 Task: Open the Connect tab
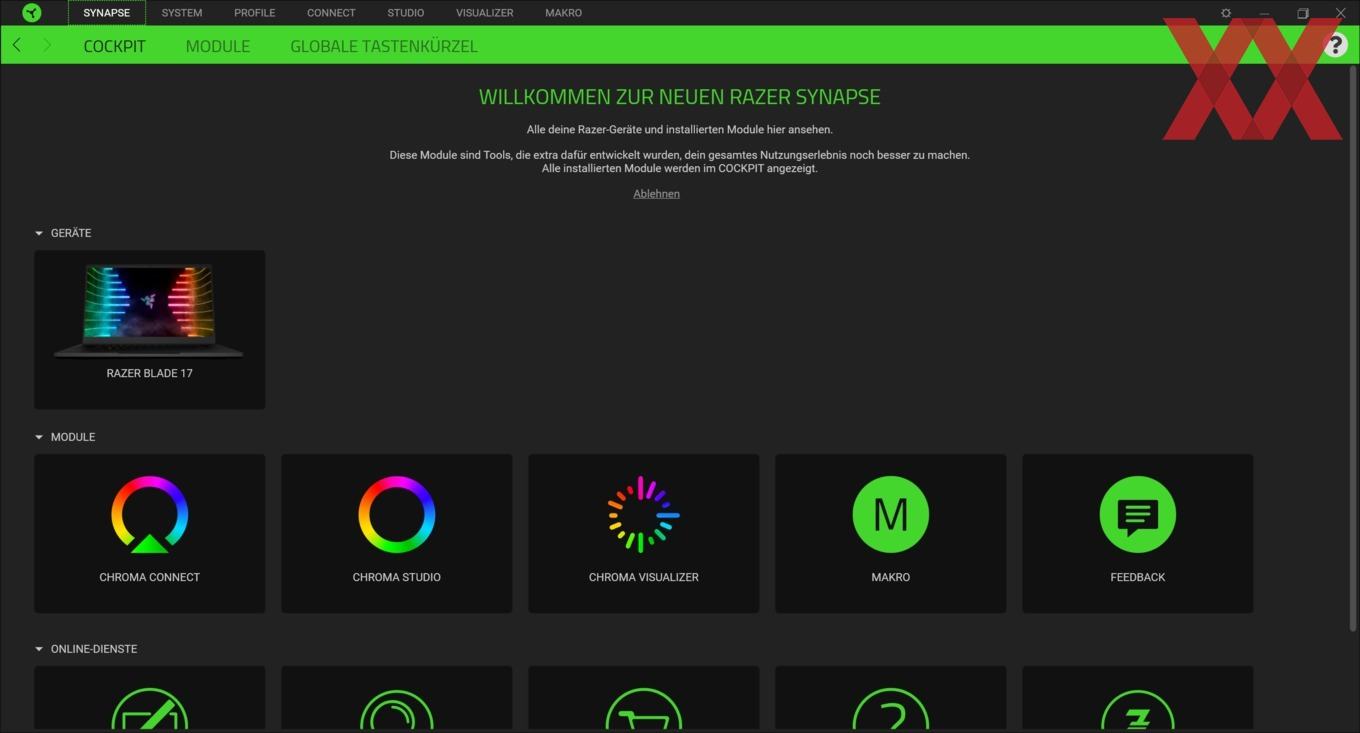[x=331, y=13]
